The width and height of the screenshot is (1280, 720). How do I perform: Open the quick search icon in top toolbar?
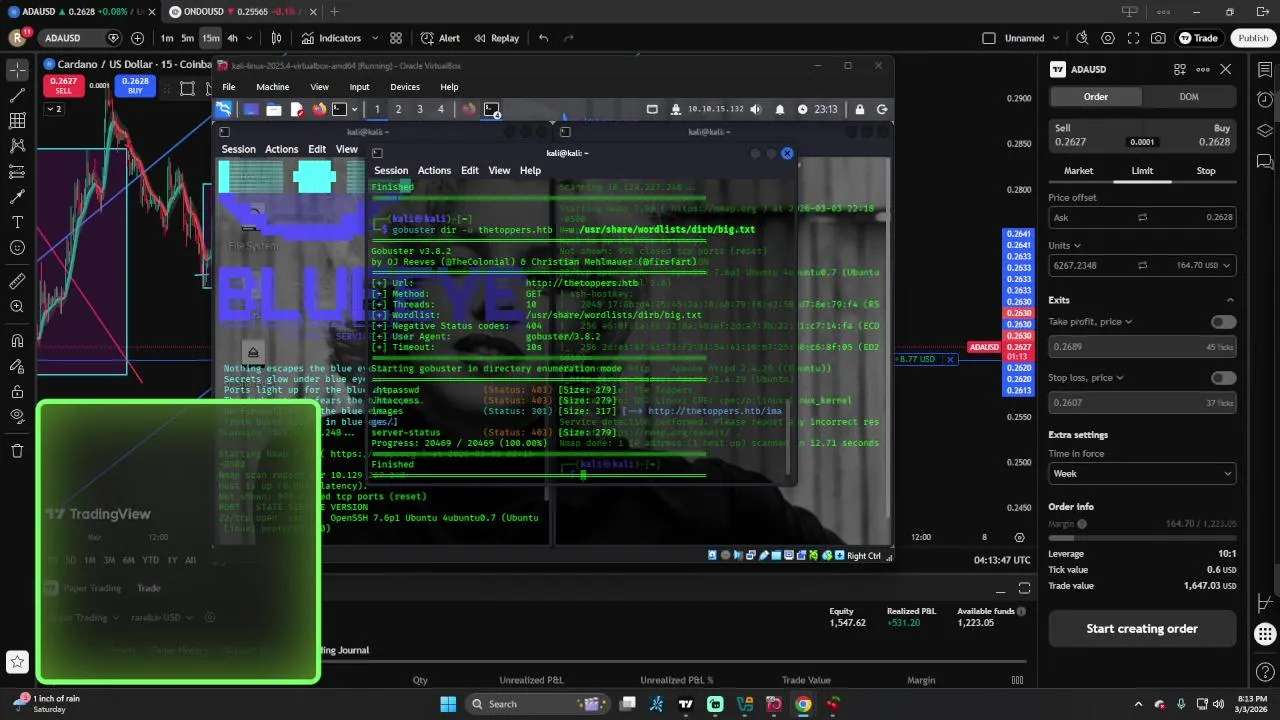pos(1082,38)
